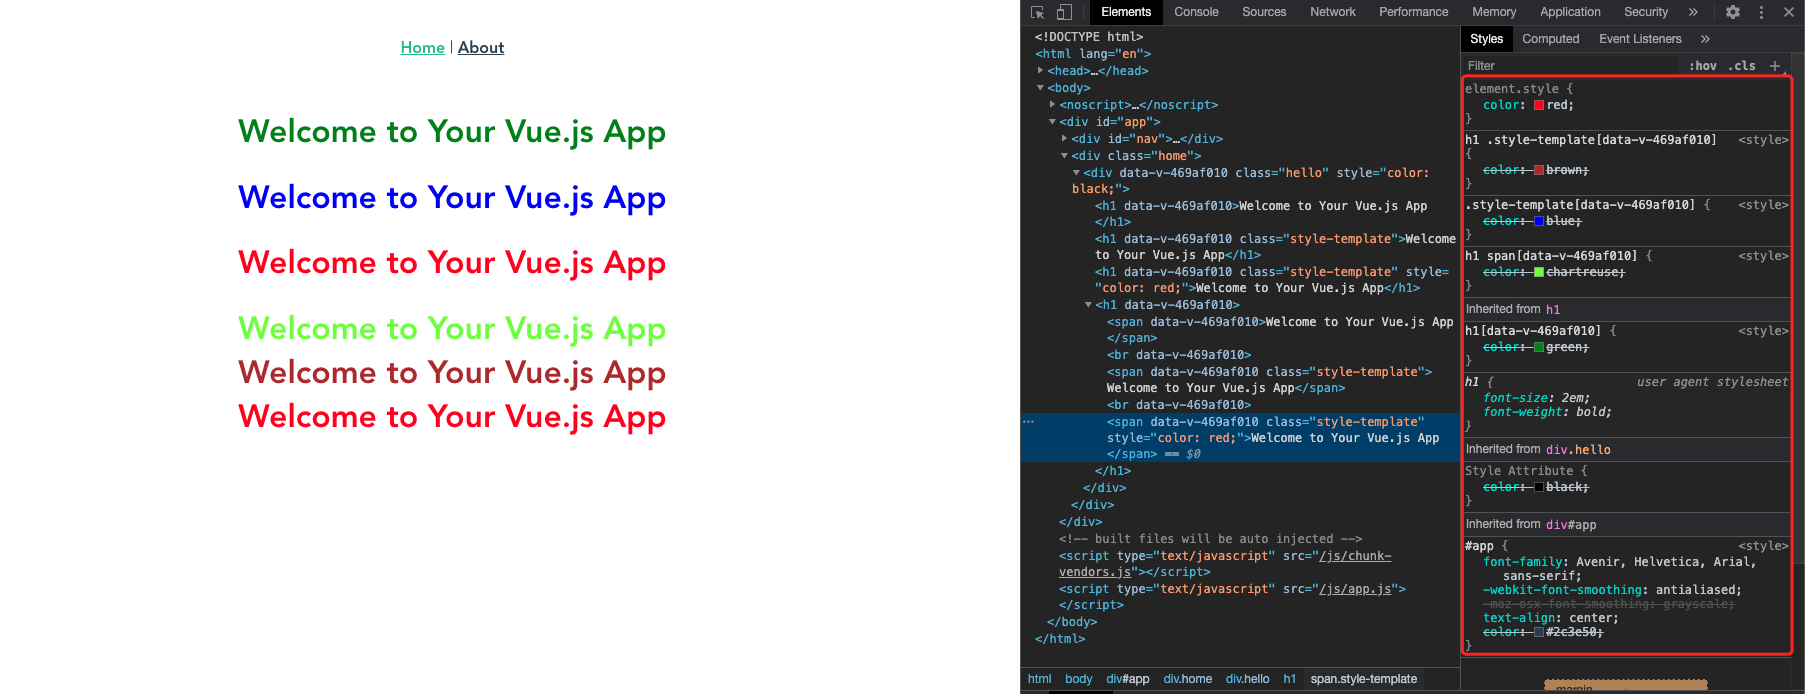Select h1 in the breadcrumb bar
This screenshot has width=1805, height=694.
pos(1289,679)
